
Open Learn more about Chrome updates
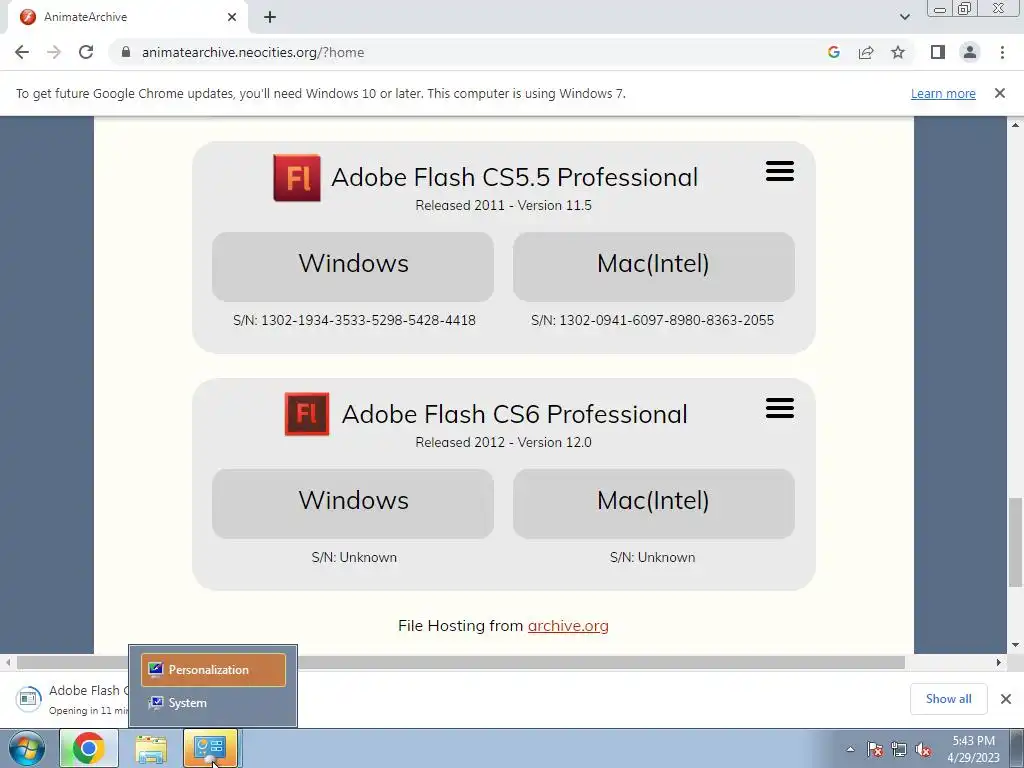(x=943, y=93)
